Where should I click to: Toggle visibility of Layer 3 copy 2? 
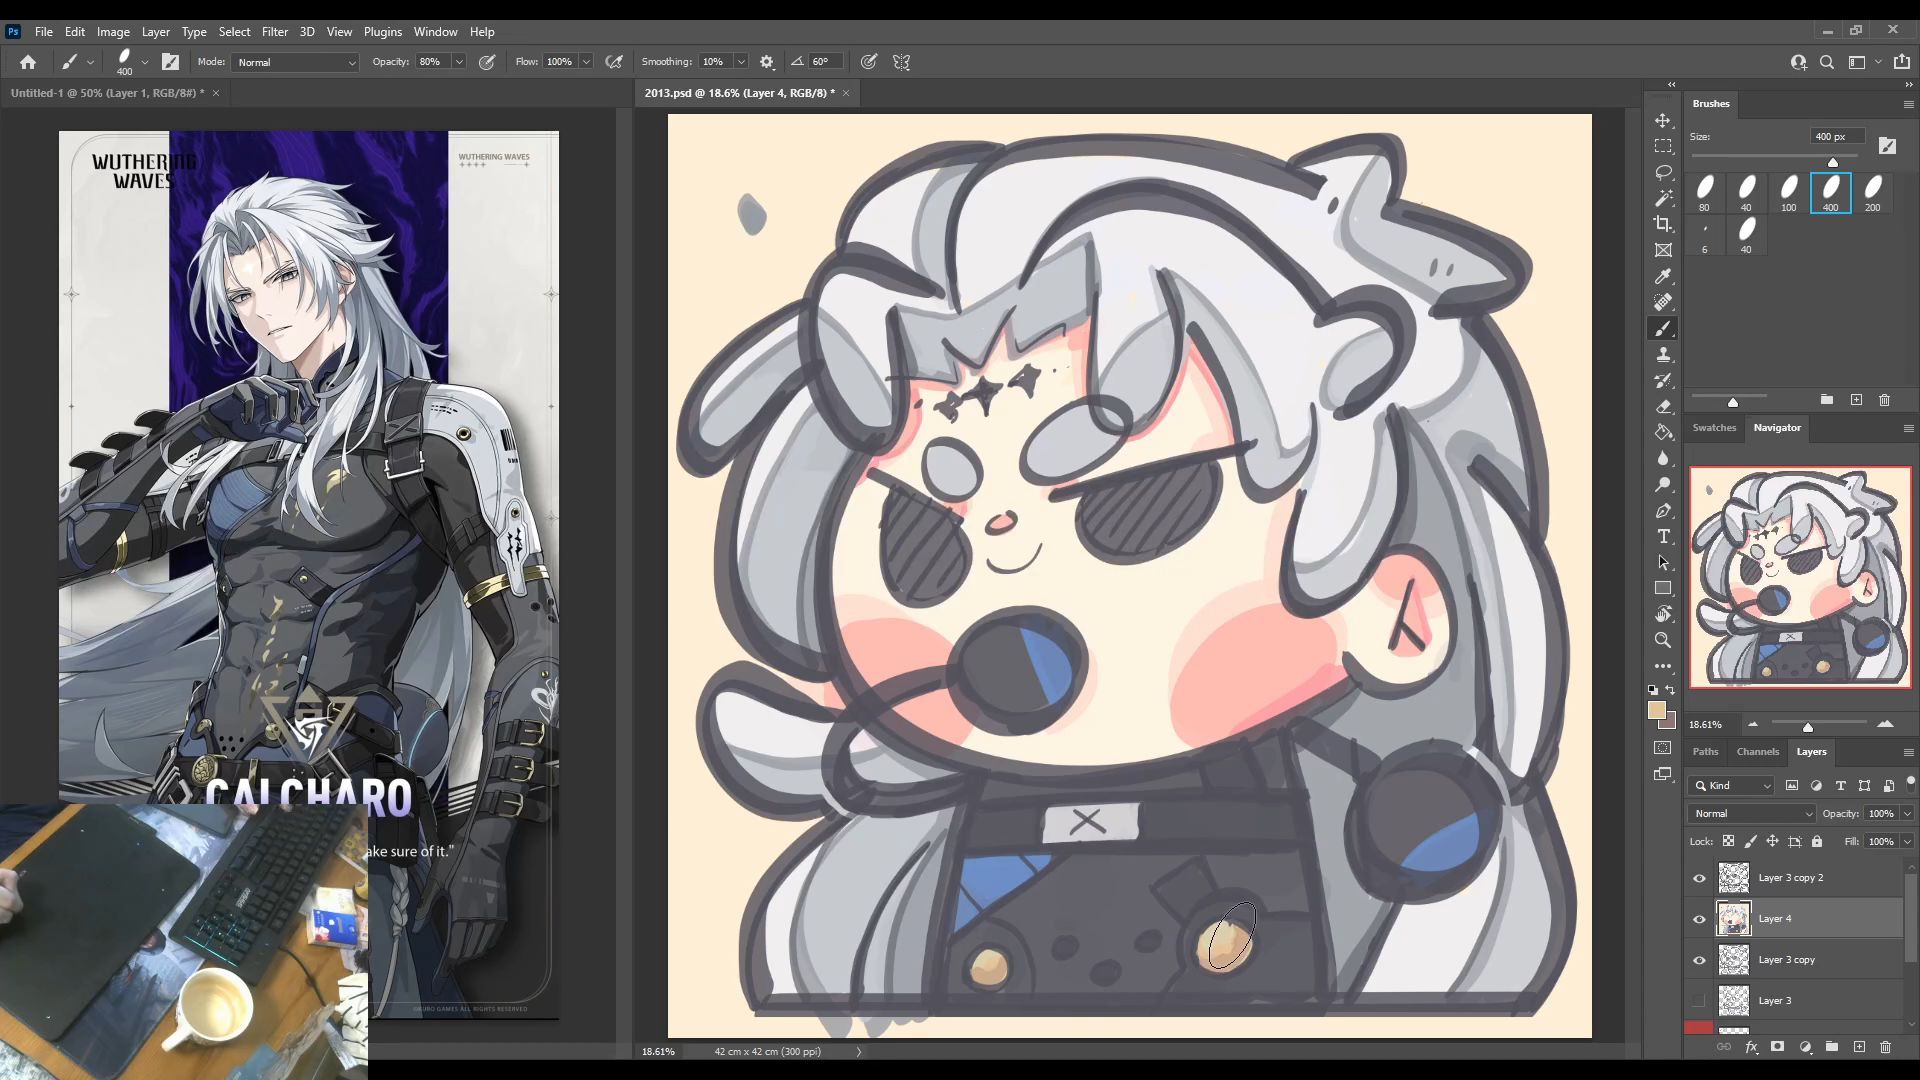(x=1699, y=878)
